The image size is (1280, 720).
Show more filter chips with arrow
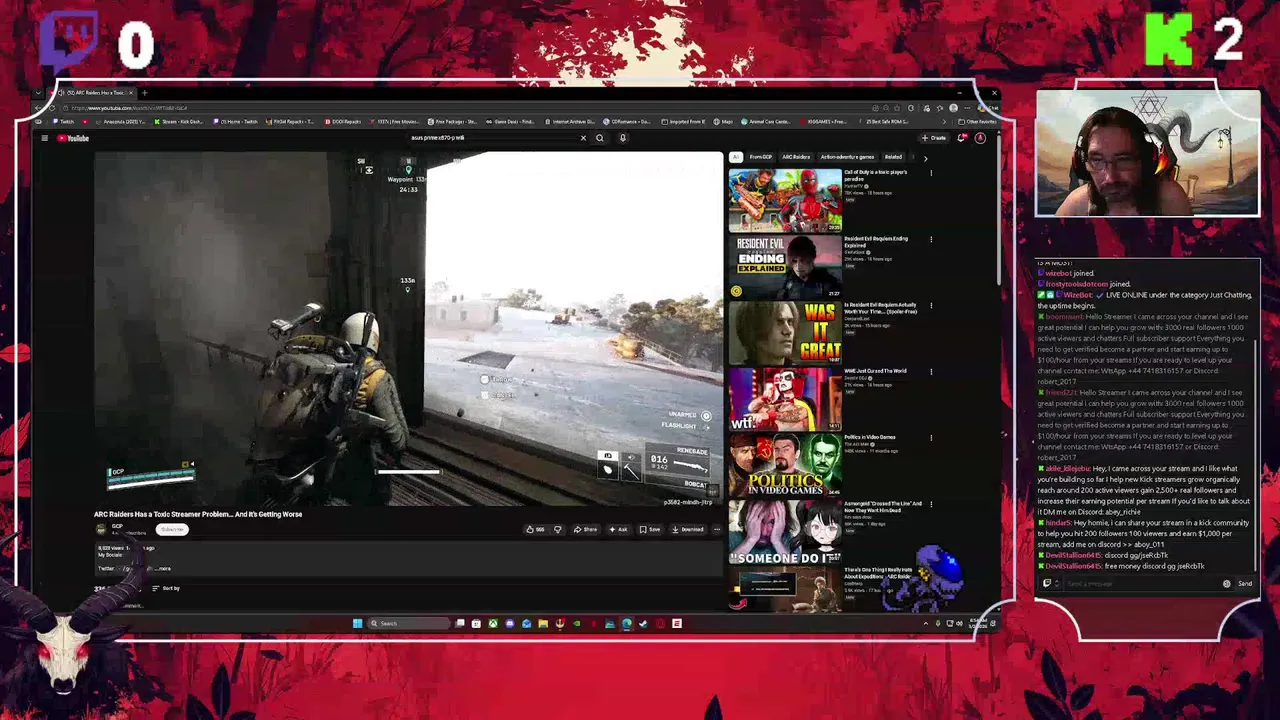[x=925, y=157]
